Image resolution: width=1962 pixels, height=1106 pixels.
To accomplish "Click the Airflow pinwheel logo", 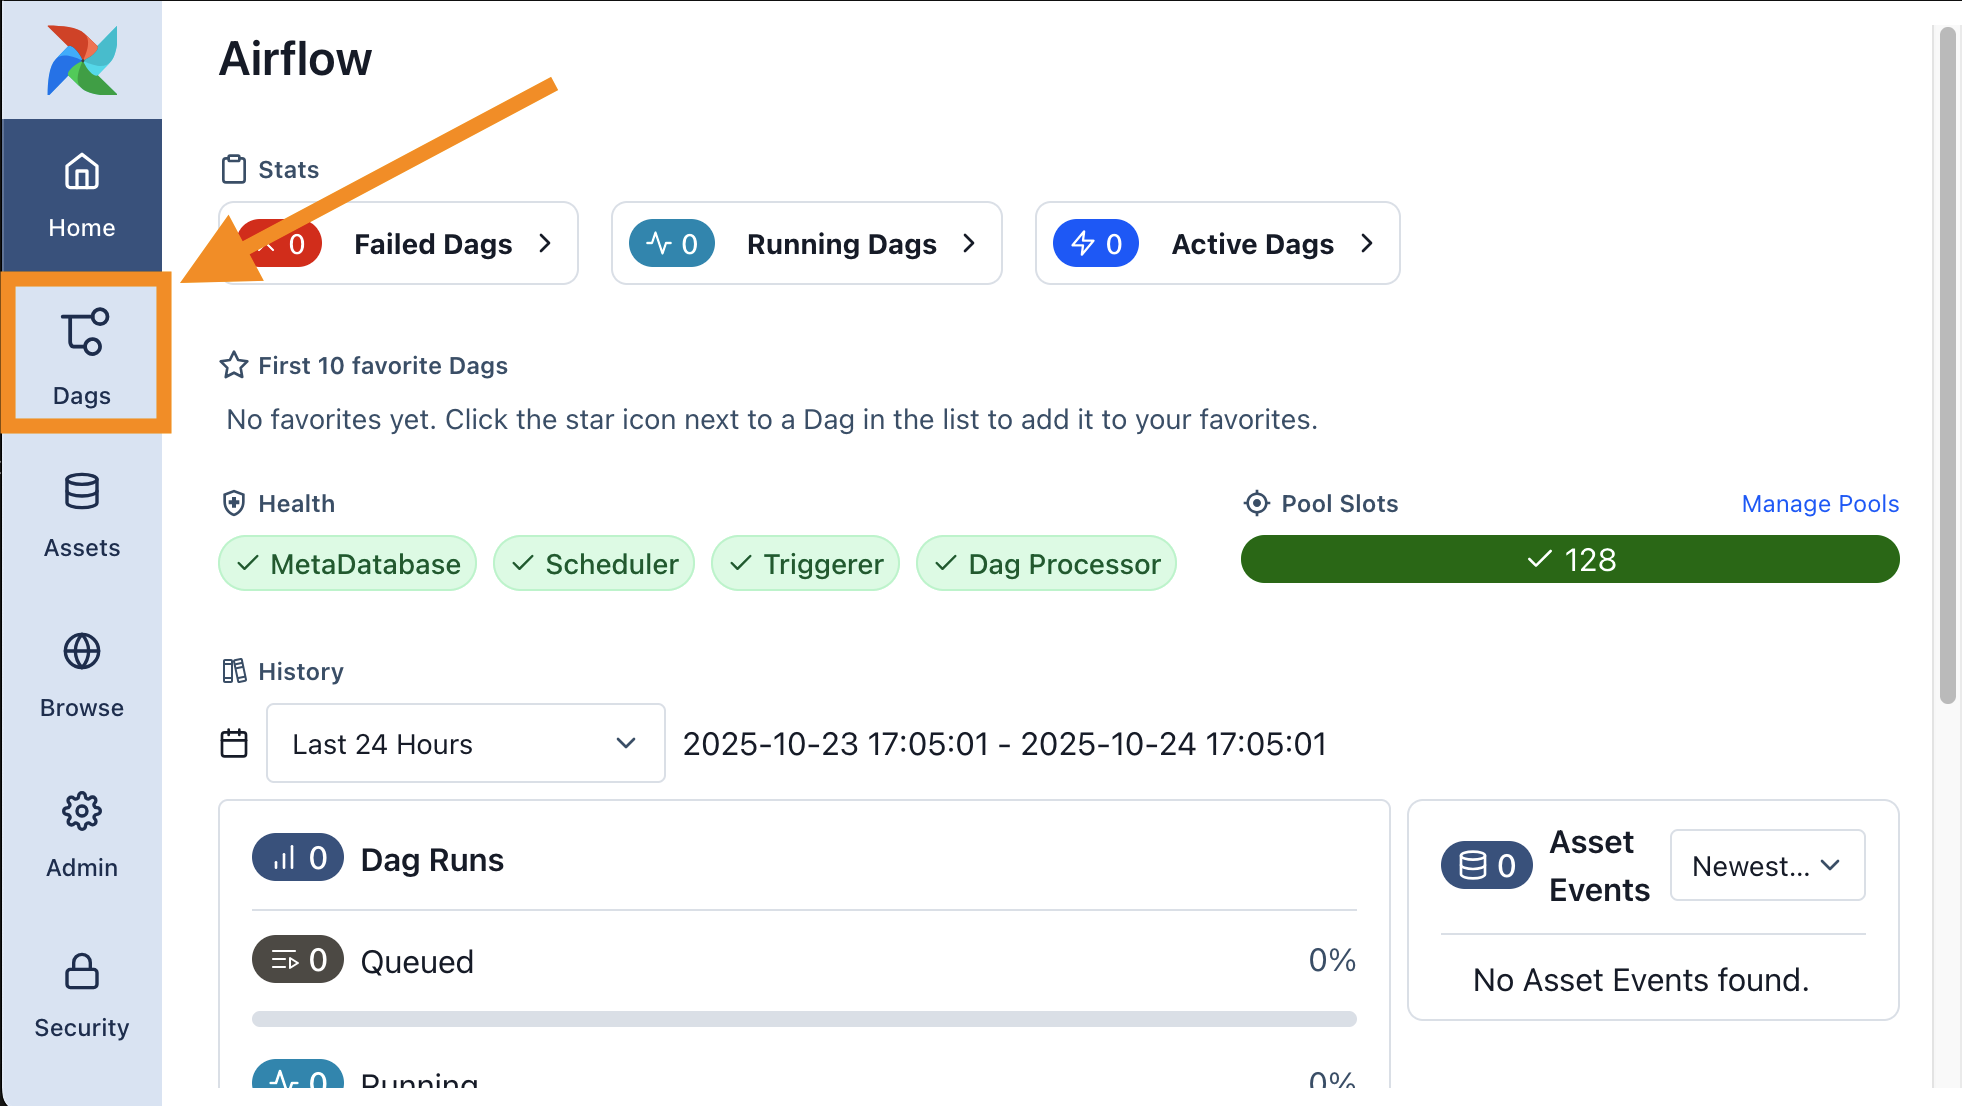I will 82,60.
